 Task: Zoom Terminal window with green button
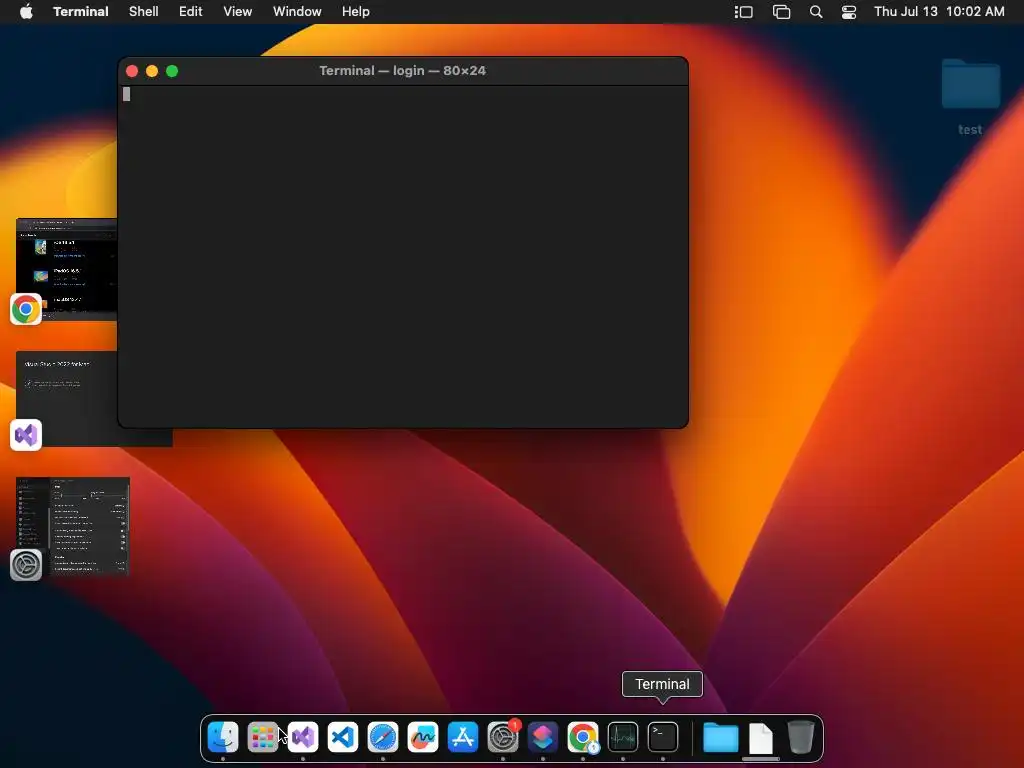pyautogui.click(x=172, y=71)
